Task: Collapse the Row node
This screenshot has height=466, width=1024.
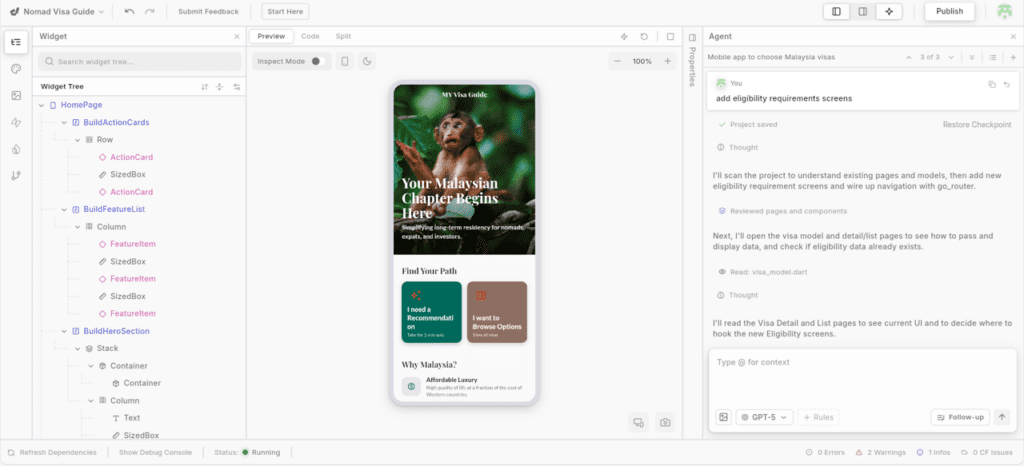Action: tap(78, 140)
